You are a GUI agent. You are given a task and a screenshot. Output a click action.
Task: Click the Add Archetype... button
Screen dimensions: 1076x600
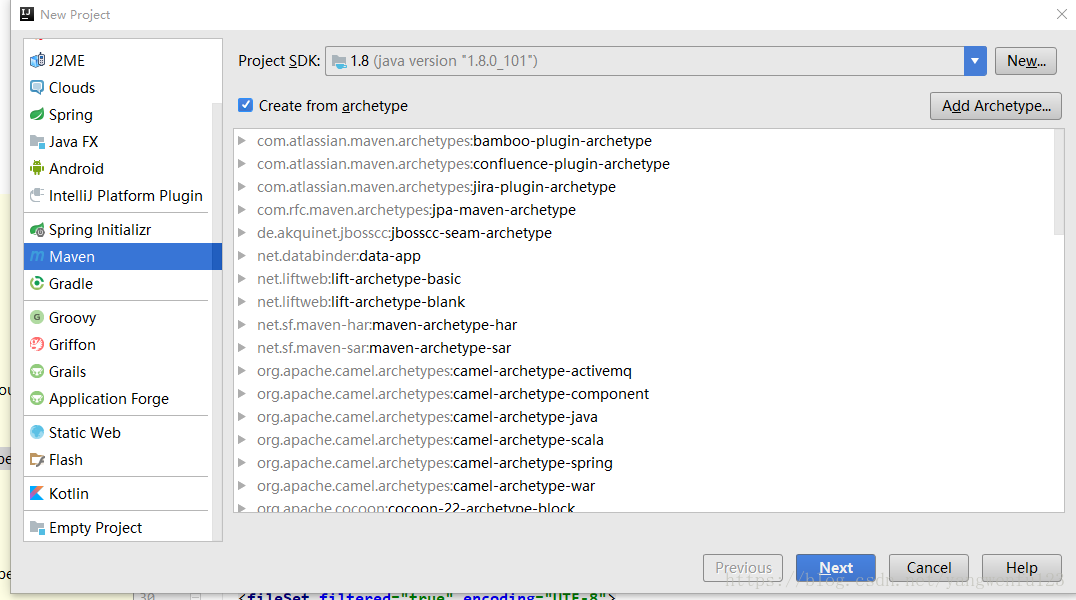click(996, 106)
